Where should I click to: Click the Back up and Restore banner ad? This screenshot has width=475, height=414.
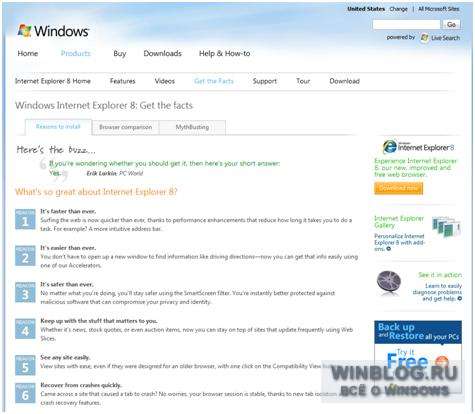pos(418,353)
